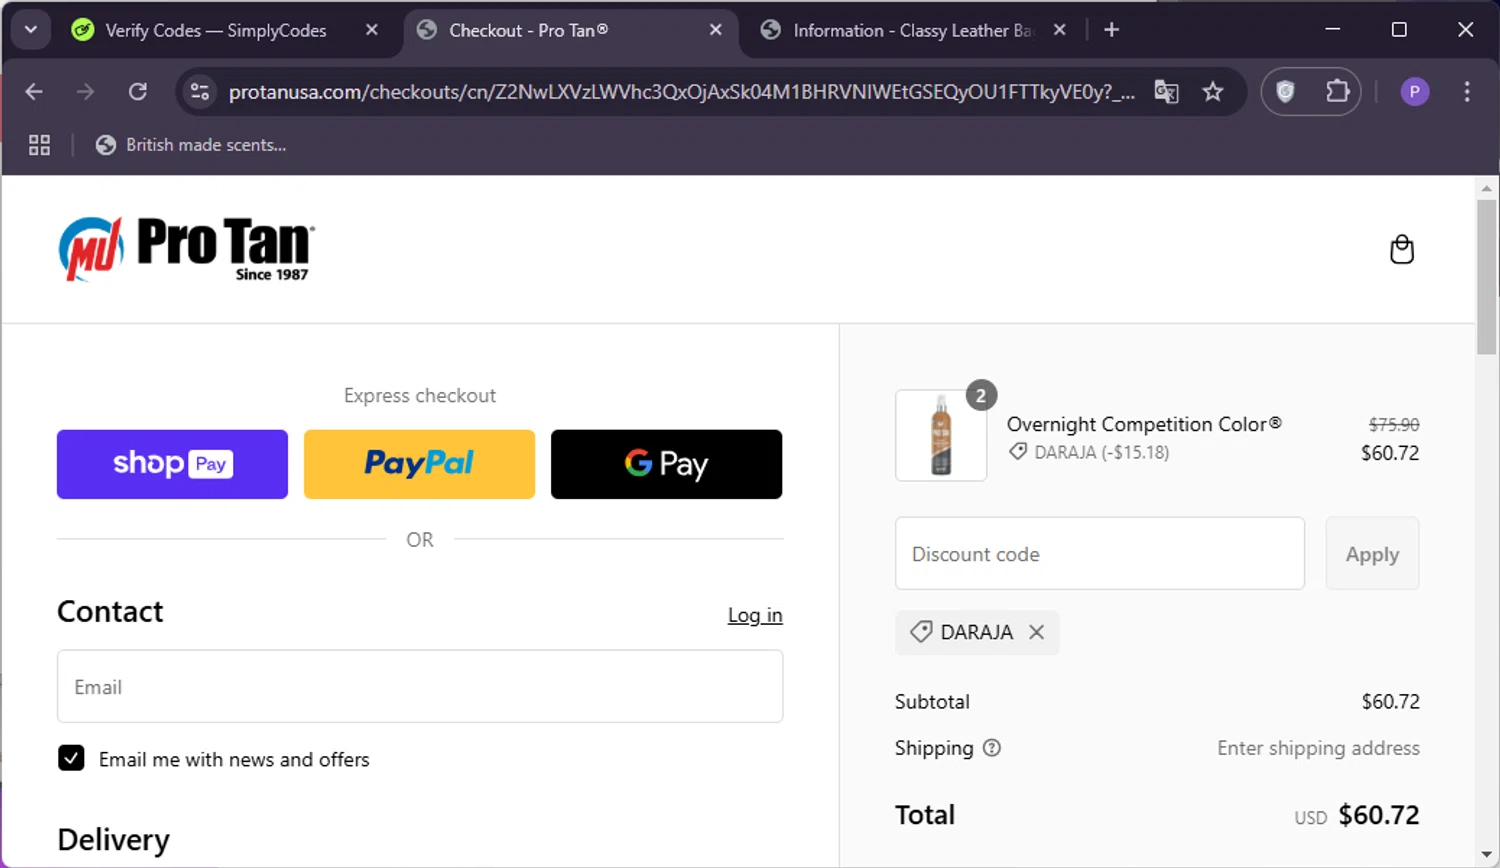Focus the Discount code field
The image size is (1500, 868).
point(1100,553)
